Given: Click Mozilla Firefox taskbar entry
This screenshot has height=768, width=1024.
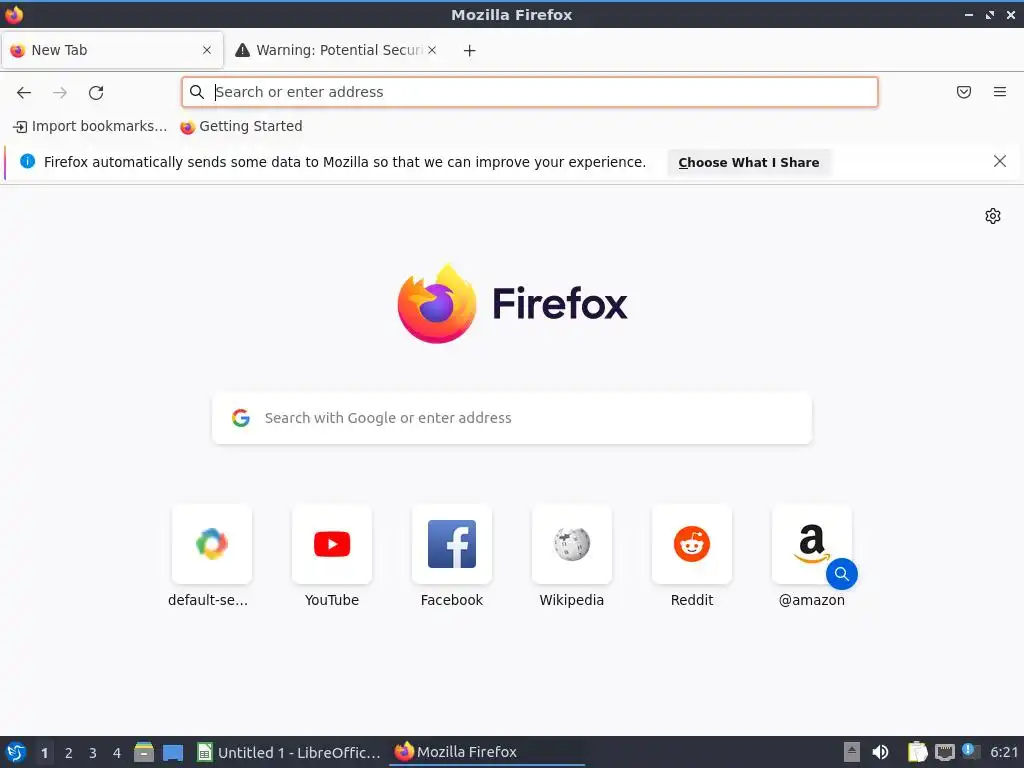Looking at the screenshot, I should [486, 752].
